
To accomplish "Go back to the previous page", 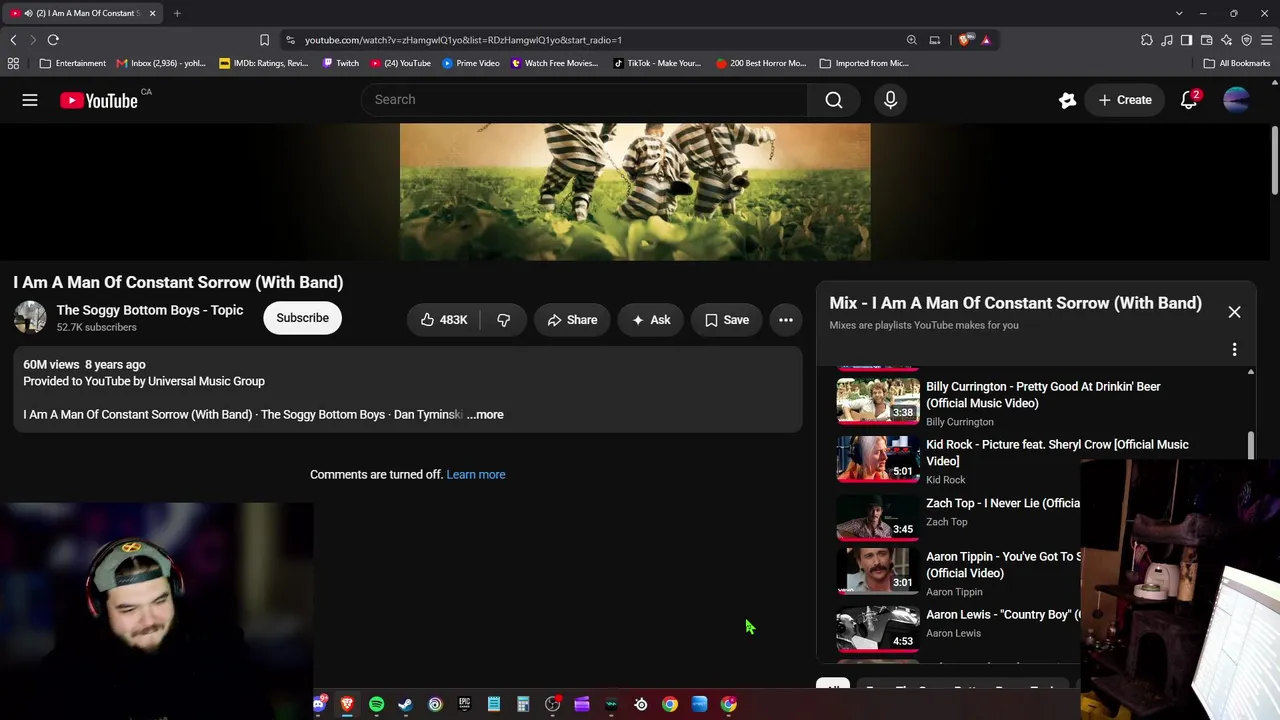I will click(x=13, y=40).
